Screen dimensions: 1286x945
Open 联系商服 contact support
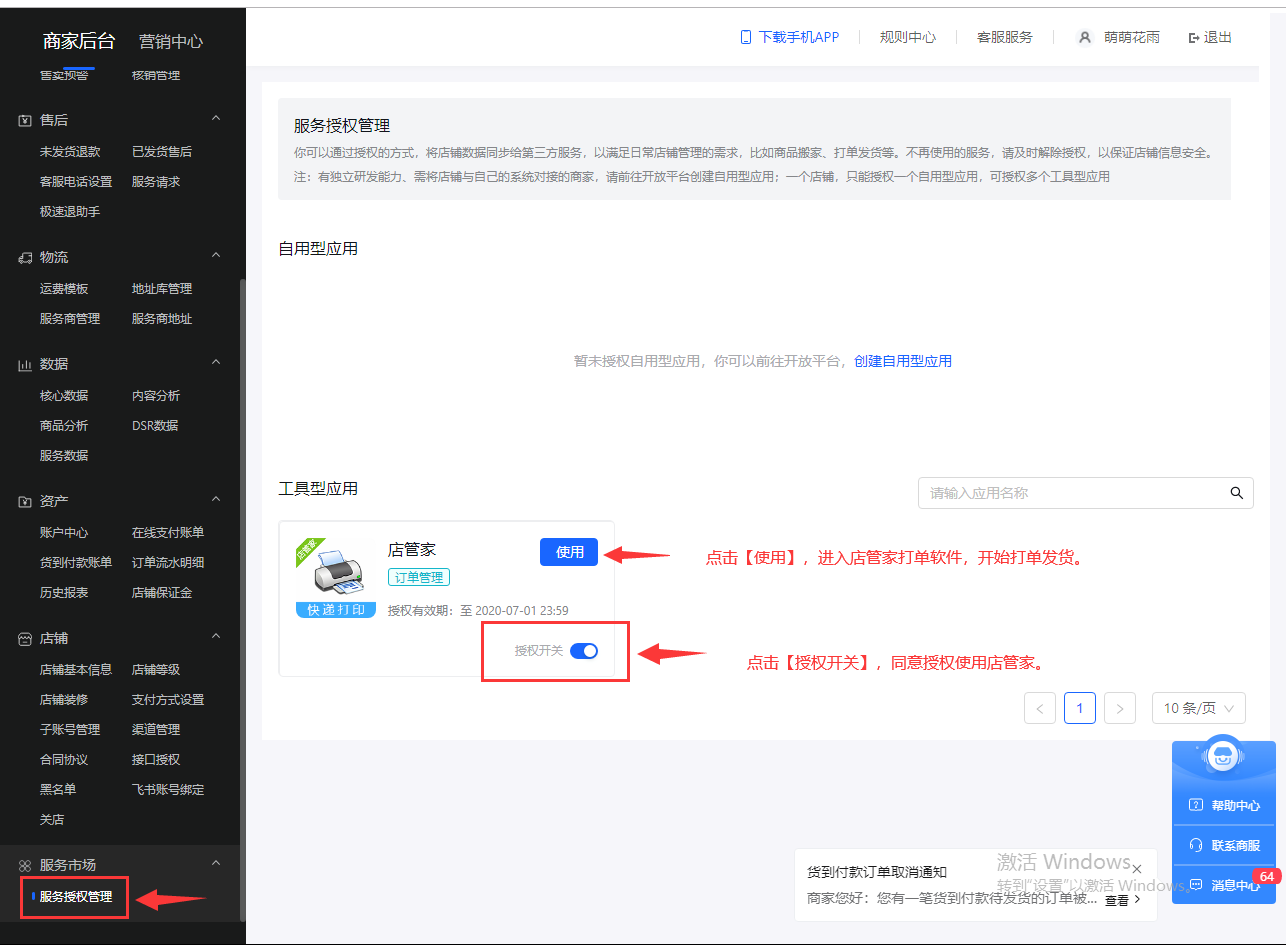[x=1224, y=845]
